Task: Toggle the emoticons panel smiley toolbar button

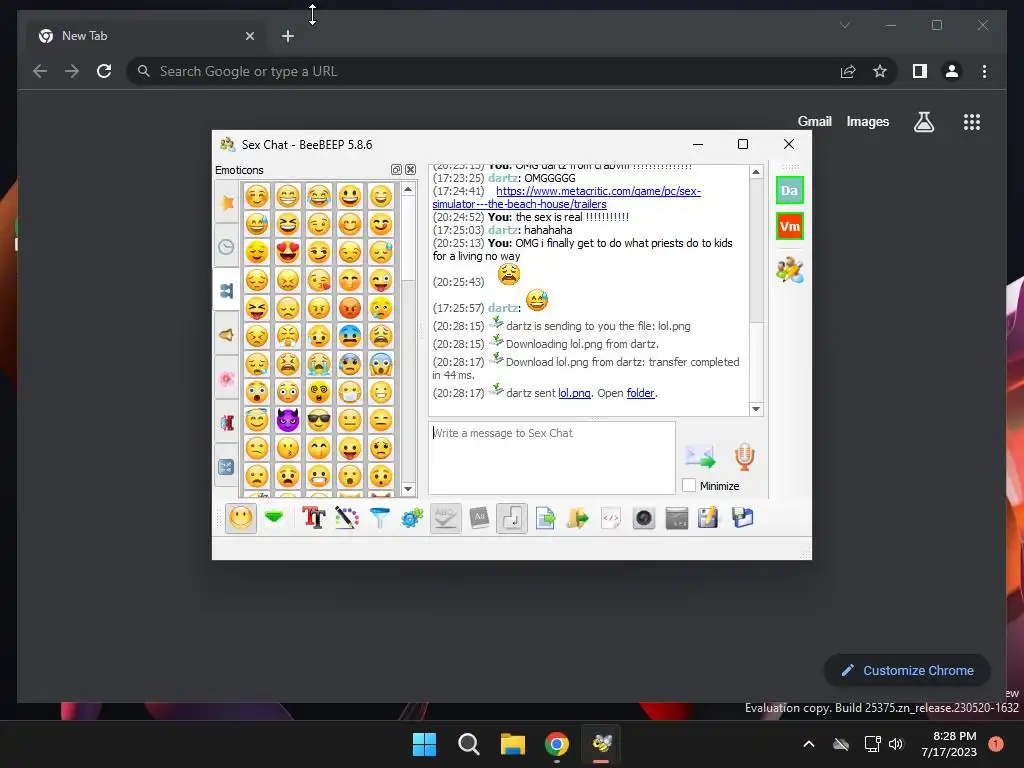Action: coord(240,519)
